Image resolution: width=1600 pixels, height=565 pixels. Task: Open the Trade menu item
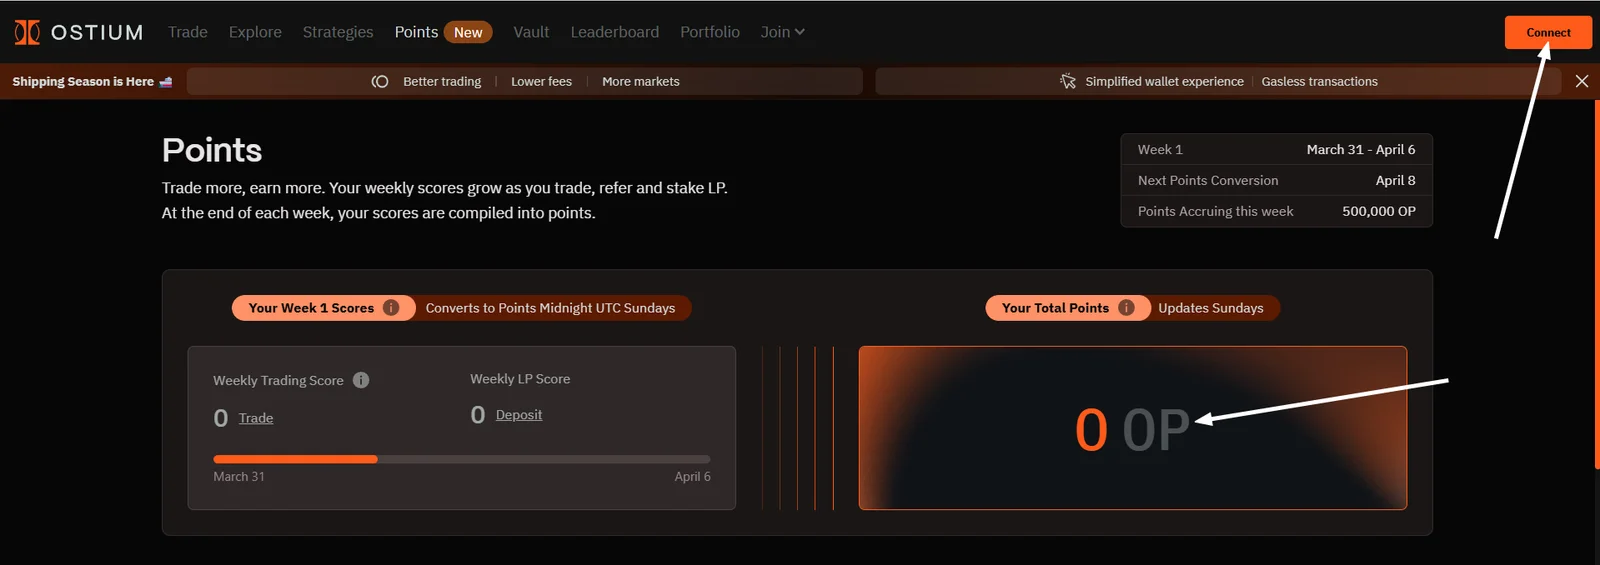tap(188, 32)
